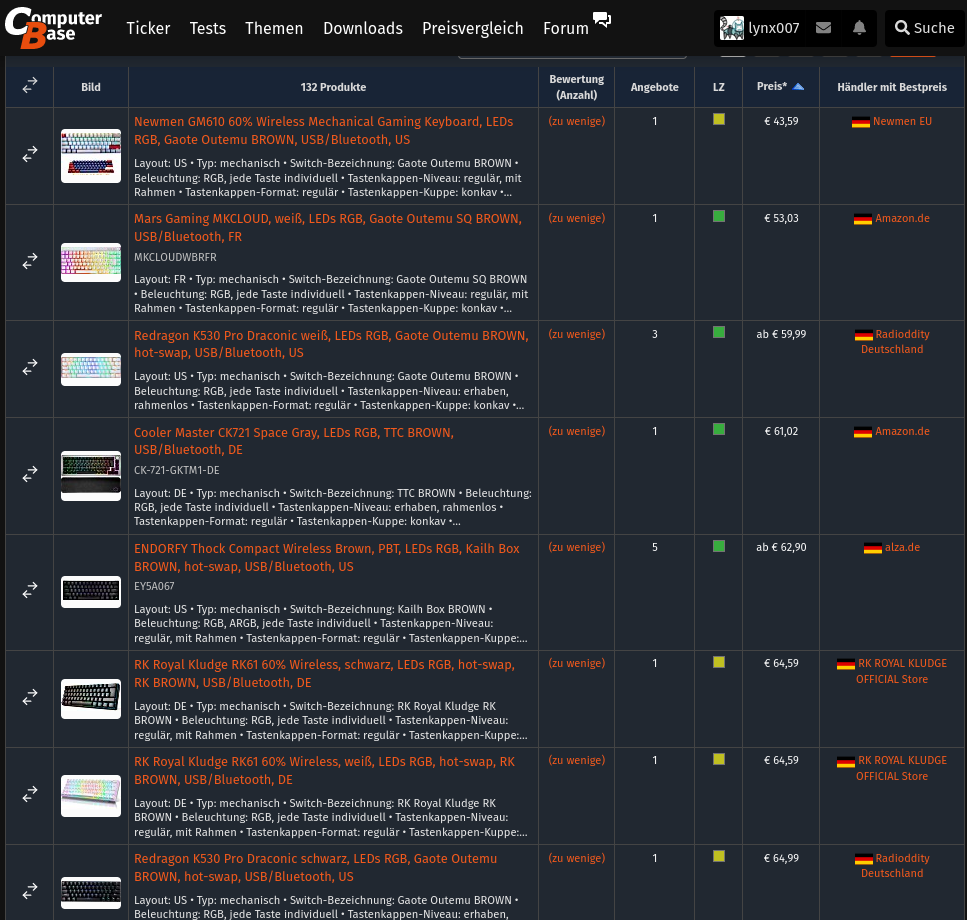Click offers count 5 for ENDORFY Thock

click(654, 548)
